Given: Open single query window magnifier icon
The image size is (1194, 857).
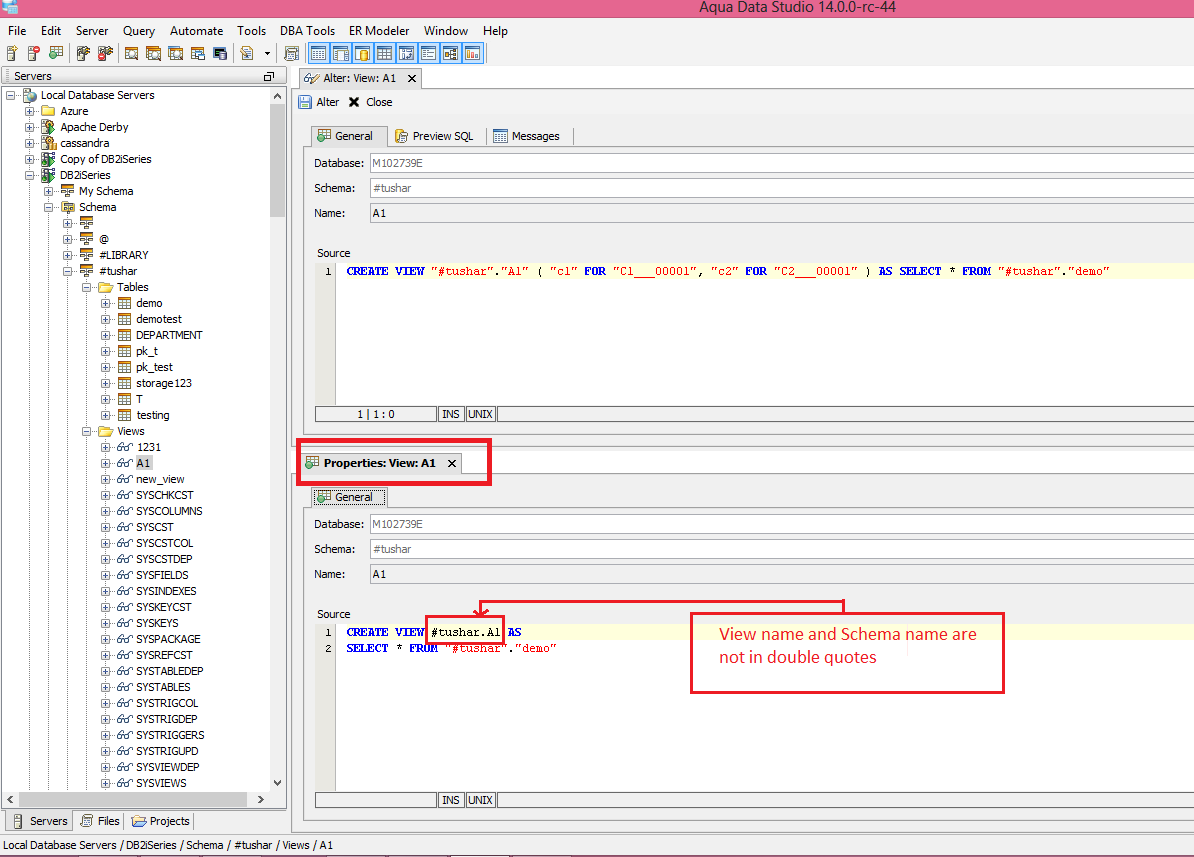Looking at the screenshot, I should point(132,53).
